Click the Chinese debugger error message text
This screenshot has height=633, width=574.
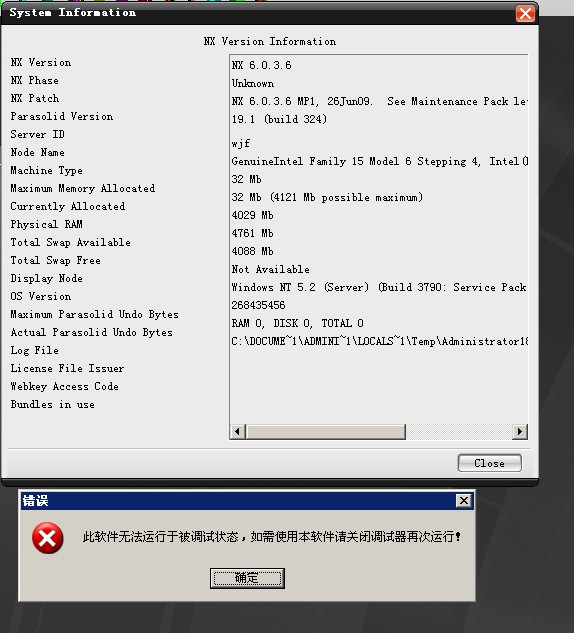click(272, 537)
